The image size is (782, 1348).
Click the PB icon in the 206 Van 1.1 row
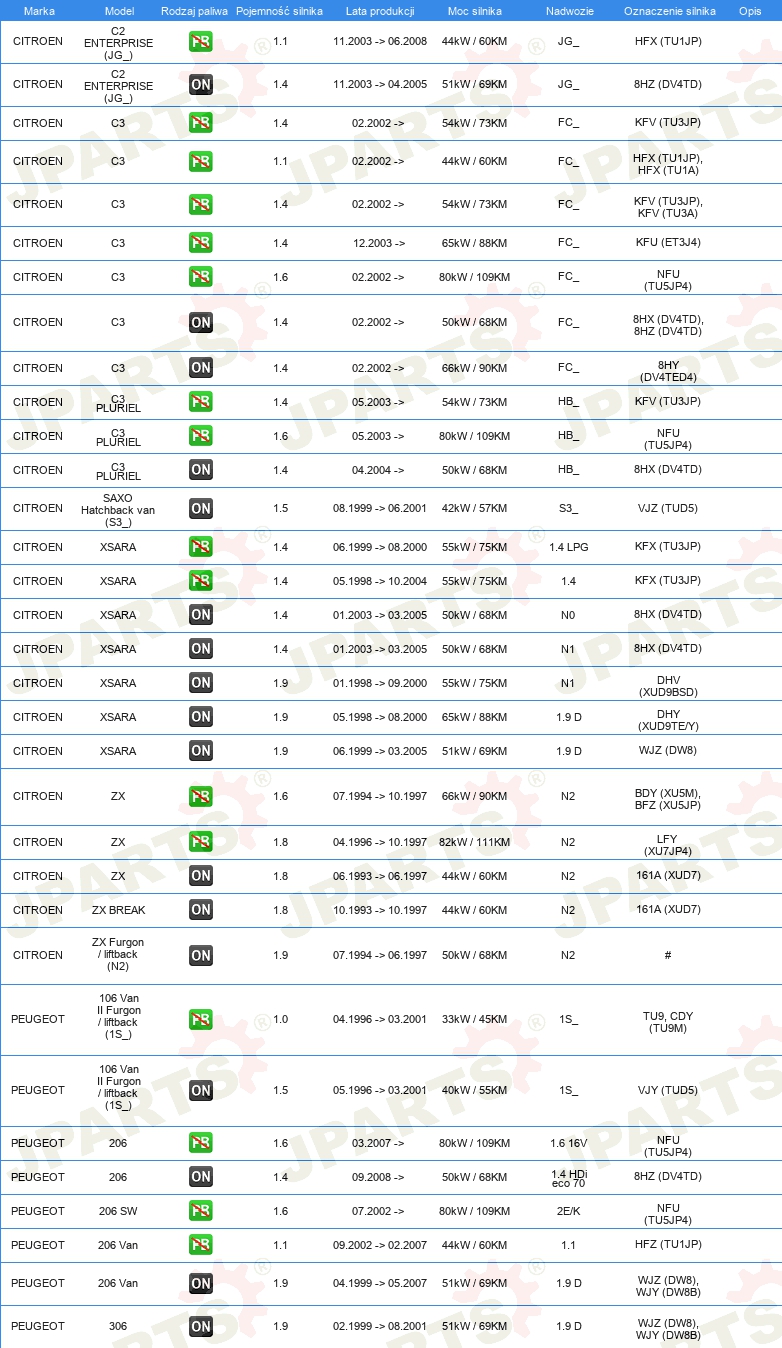click(201, 1245)
